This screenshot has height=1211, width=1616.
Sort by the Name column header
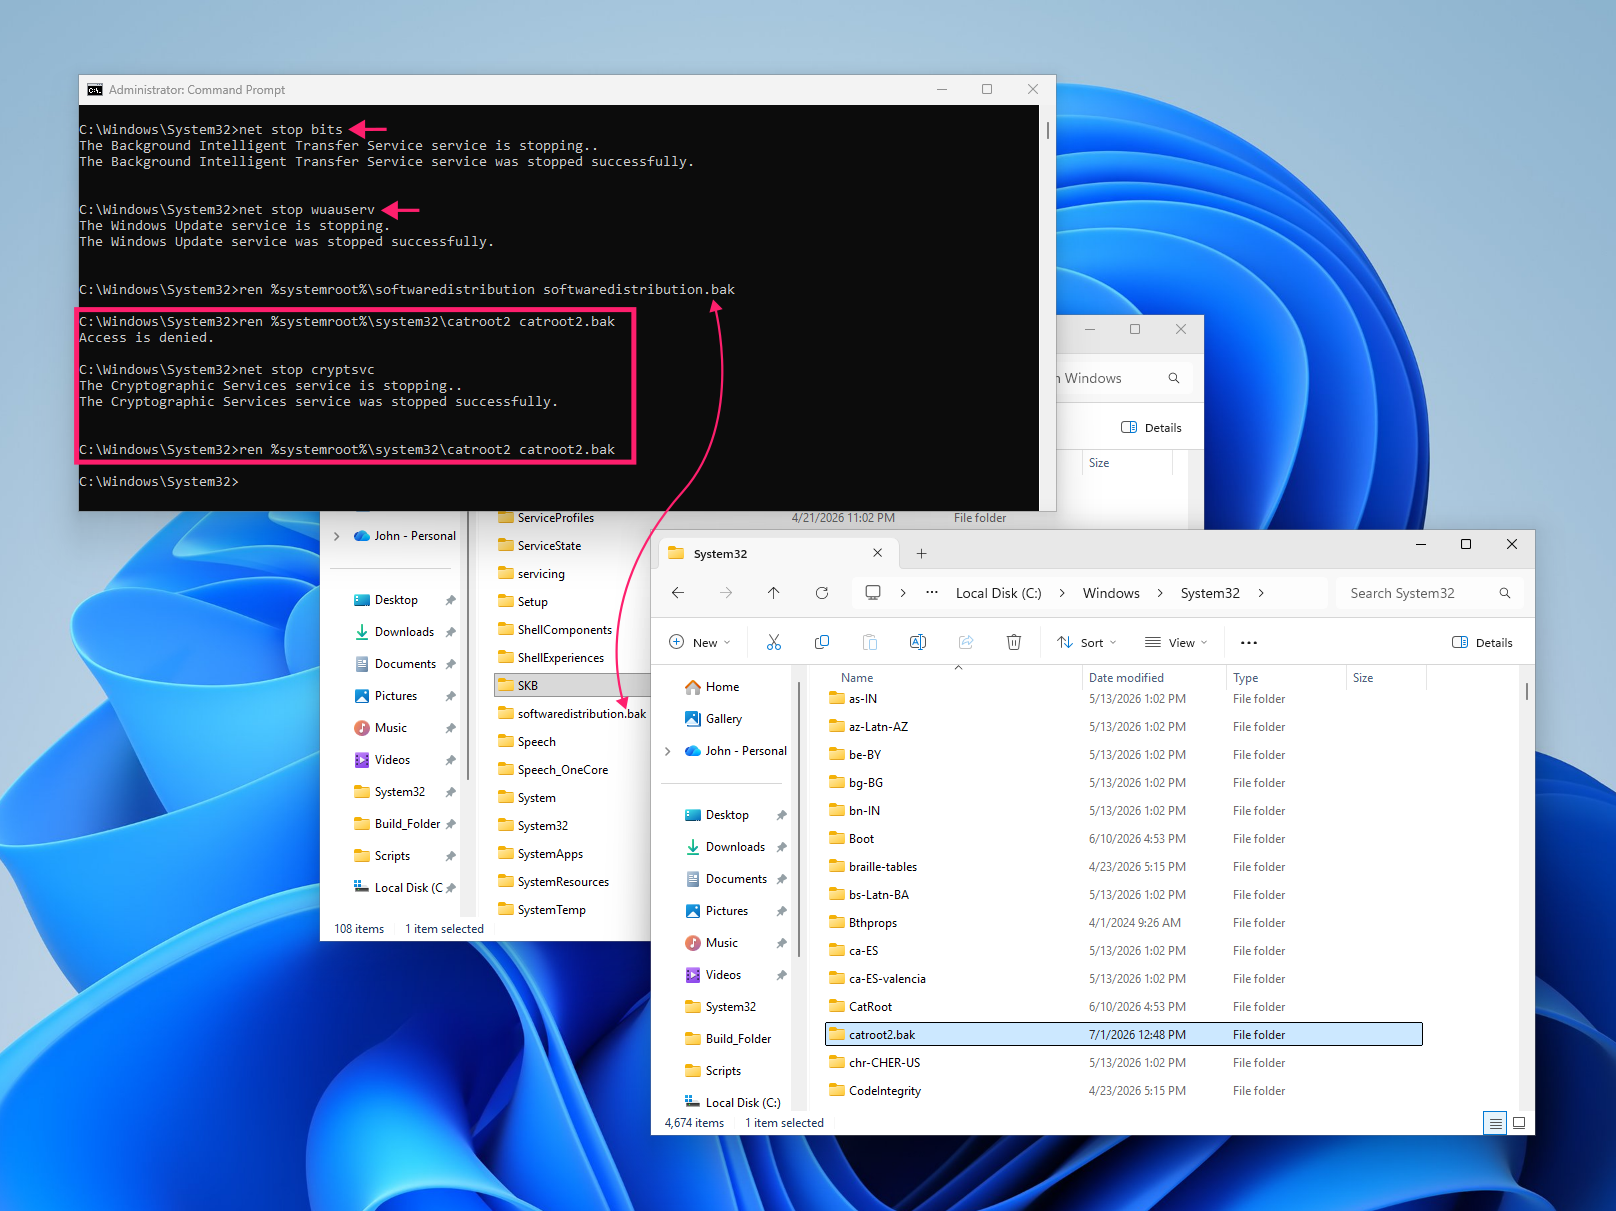click(x=857, y=678)
